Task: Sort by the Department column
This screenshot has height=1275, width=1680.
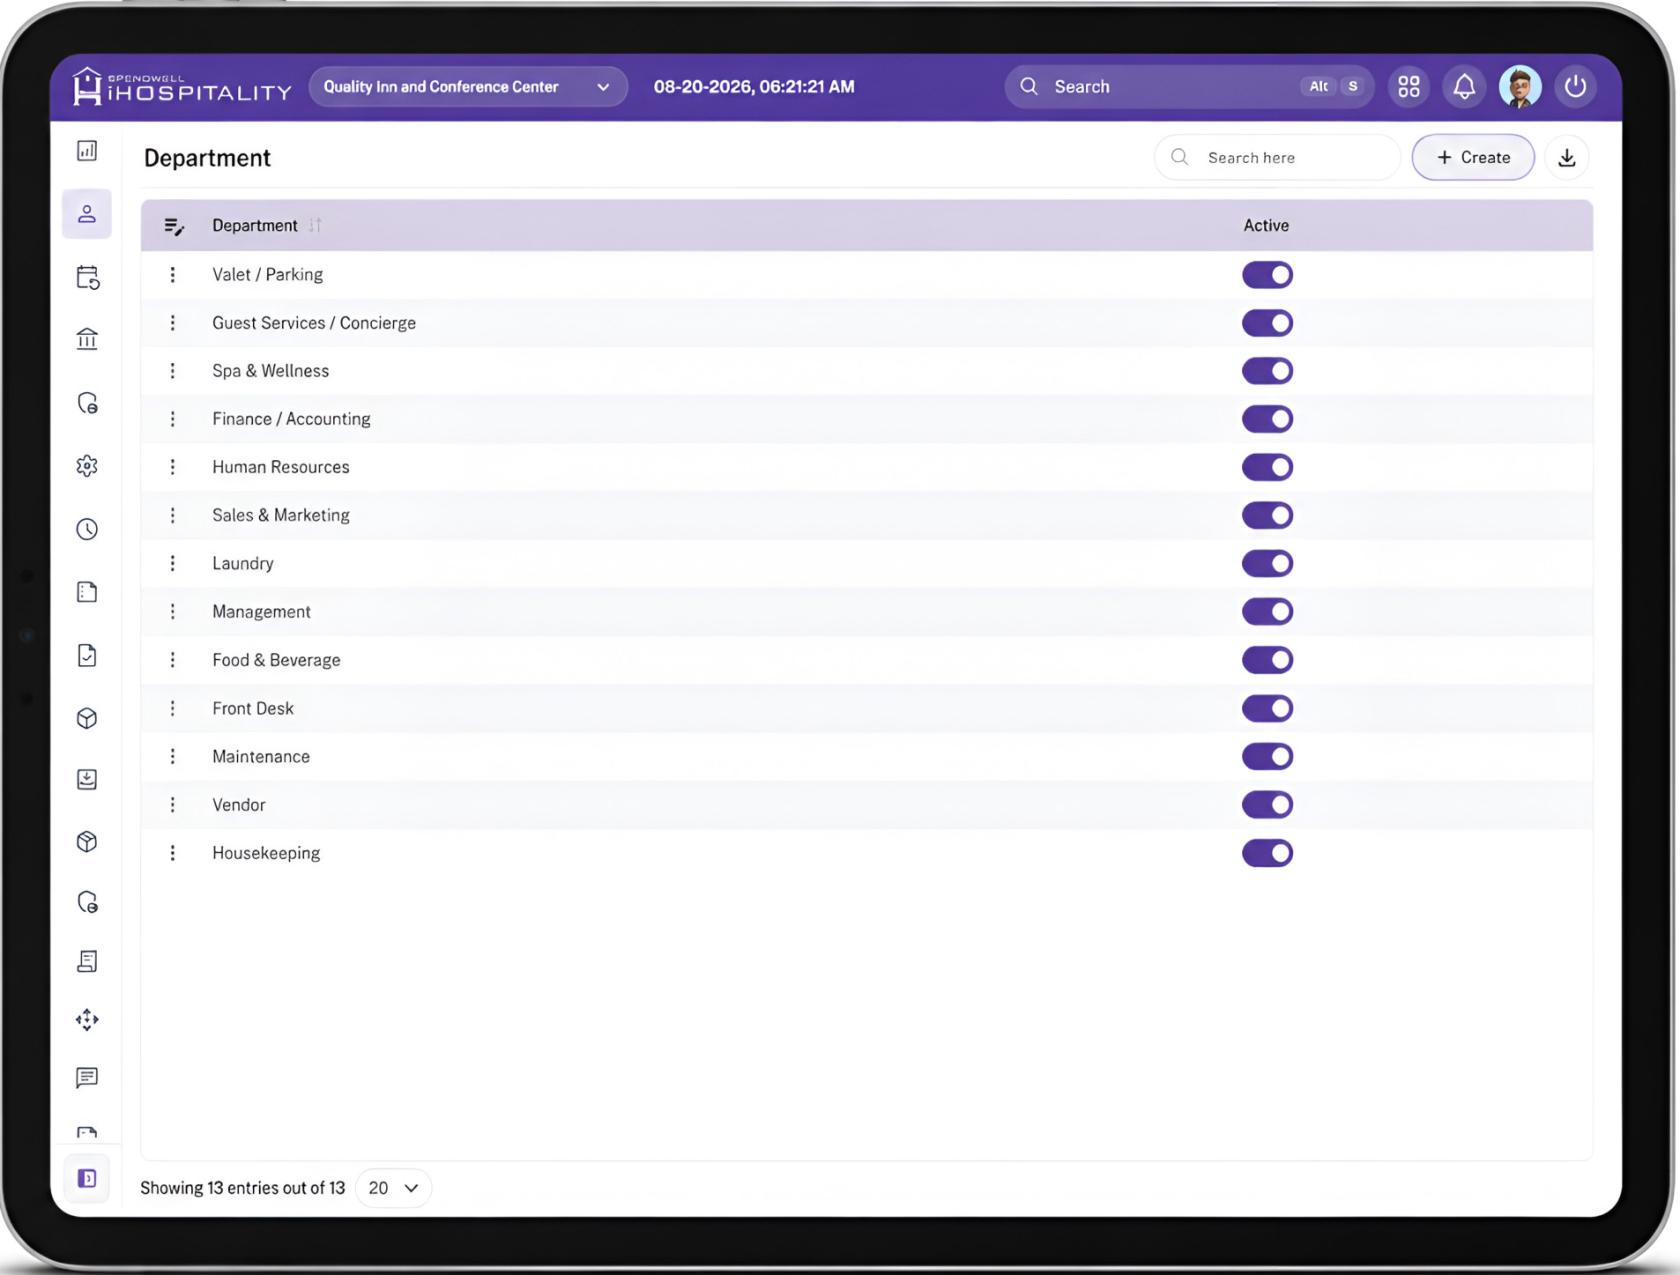Action: [x=315, y=226]
